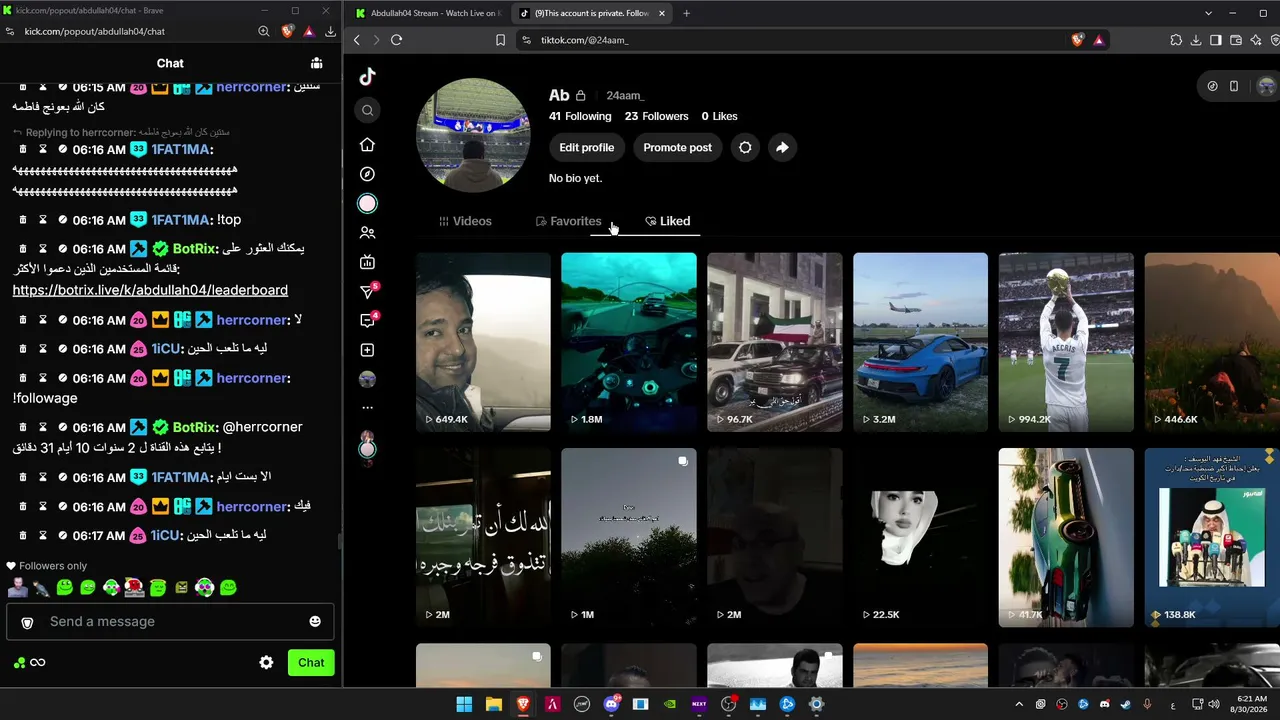This screenshot has height=720, width=1280.
Task: Open the 41 Following list
Action: pos(580,116)
